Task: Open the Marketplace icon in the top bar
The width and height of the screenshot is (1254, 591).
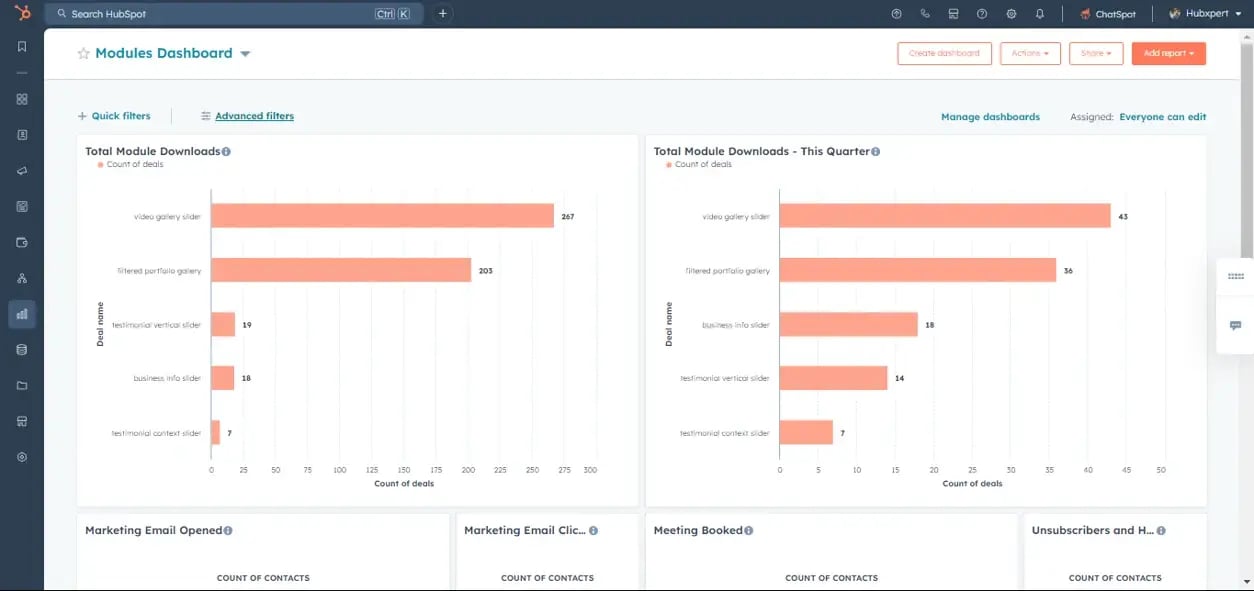Action: (953, 14)
